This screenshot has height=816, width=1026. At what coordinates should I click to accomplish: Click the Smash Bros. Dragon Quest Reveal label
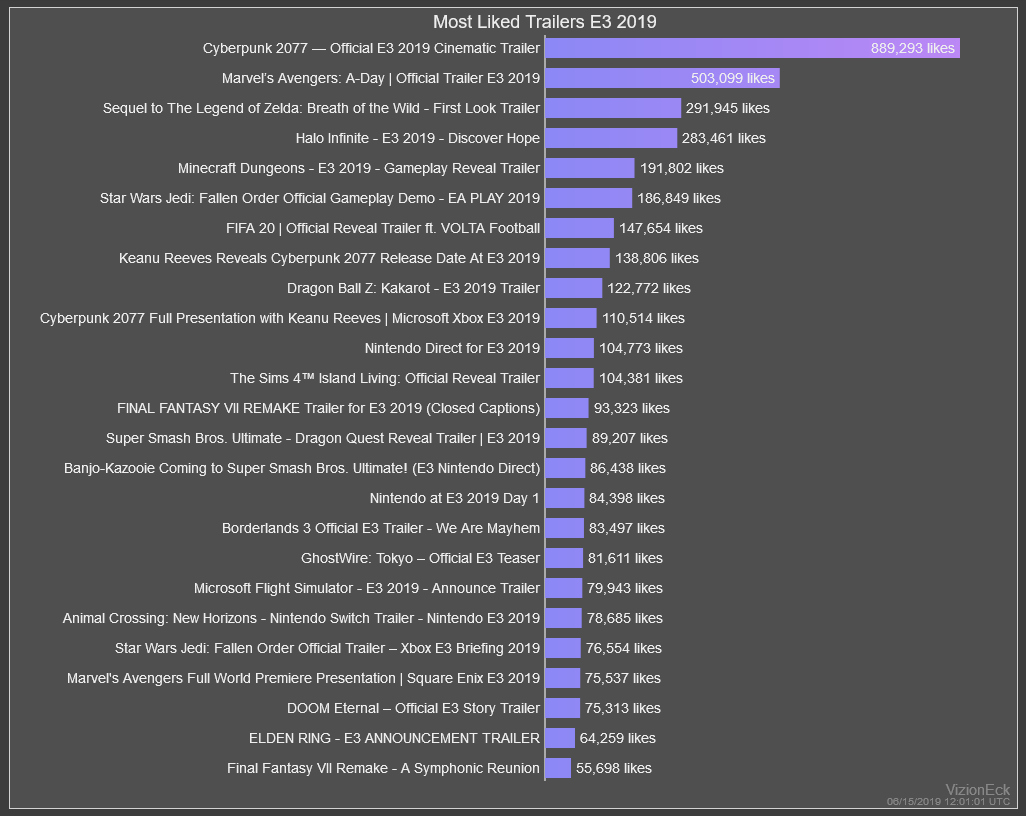323,438
